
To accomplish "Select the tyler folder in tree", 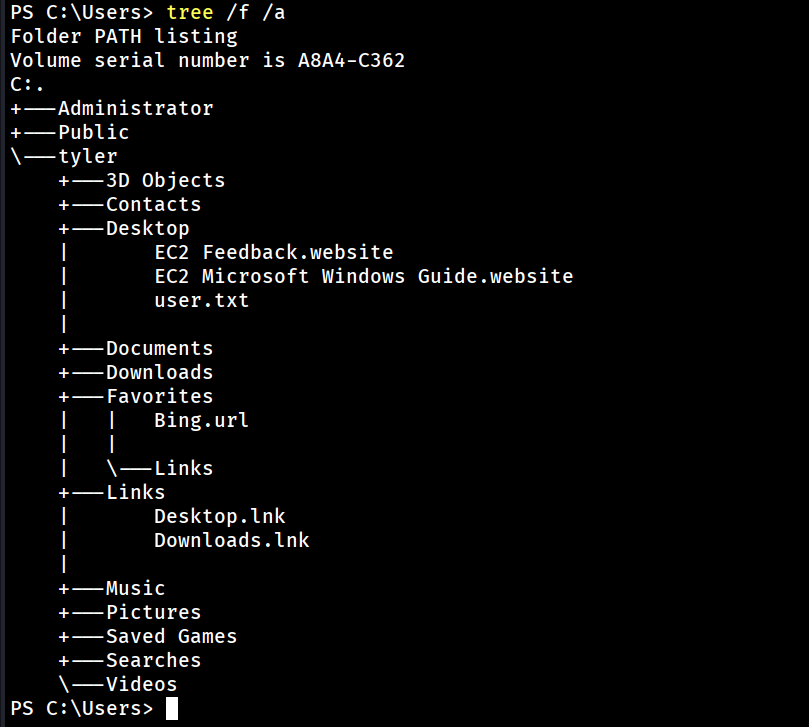I will pyautogui.click(x=87, y=156).
